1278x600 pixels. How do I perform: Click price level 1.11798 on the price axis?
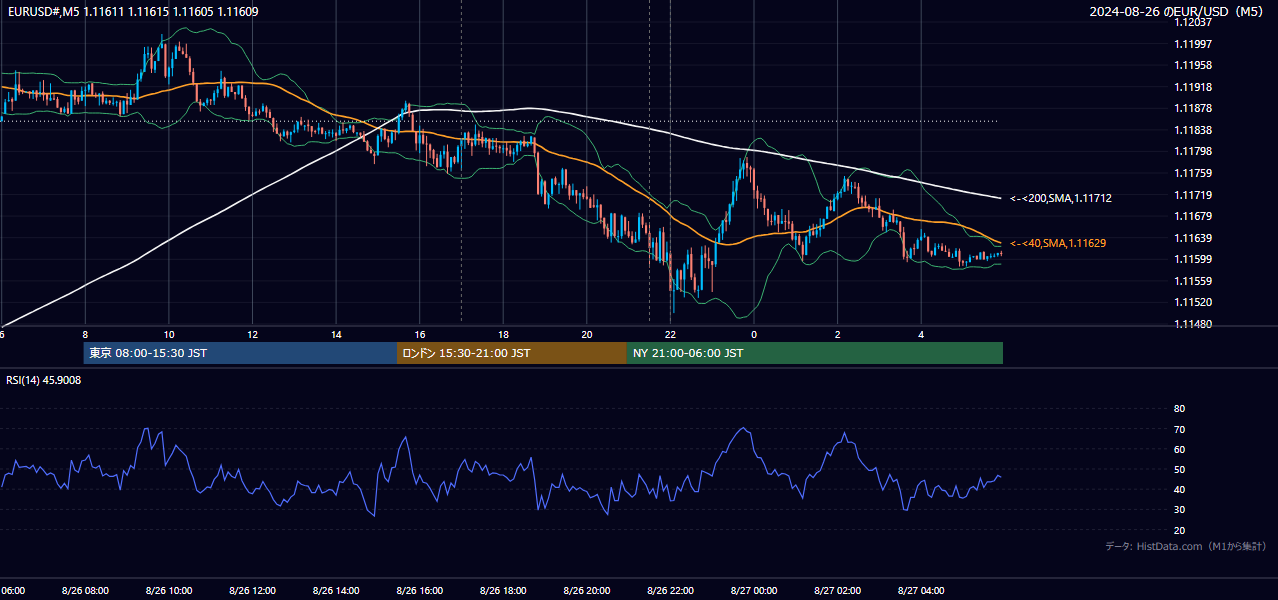pyautogui.click(x=1193, y=152)
